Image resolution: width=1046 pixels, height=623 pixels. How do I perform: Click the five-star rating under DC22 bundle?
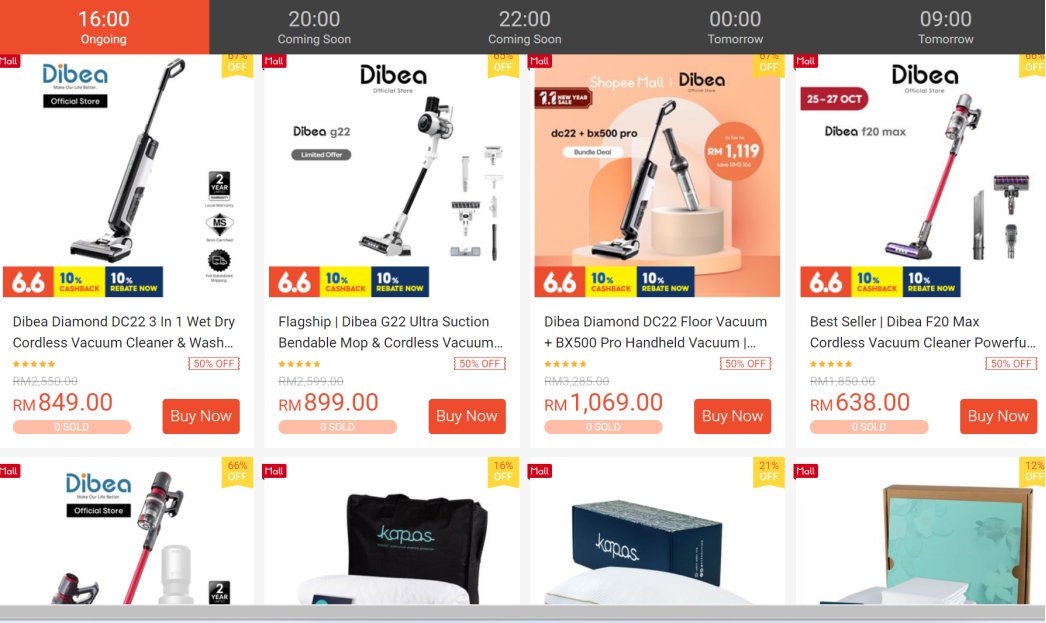coord(565,364)
